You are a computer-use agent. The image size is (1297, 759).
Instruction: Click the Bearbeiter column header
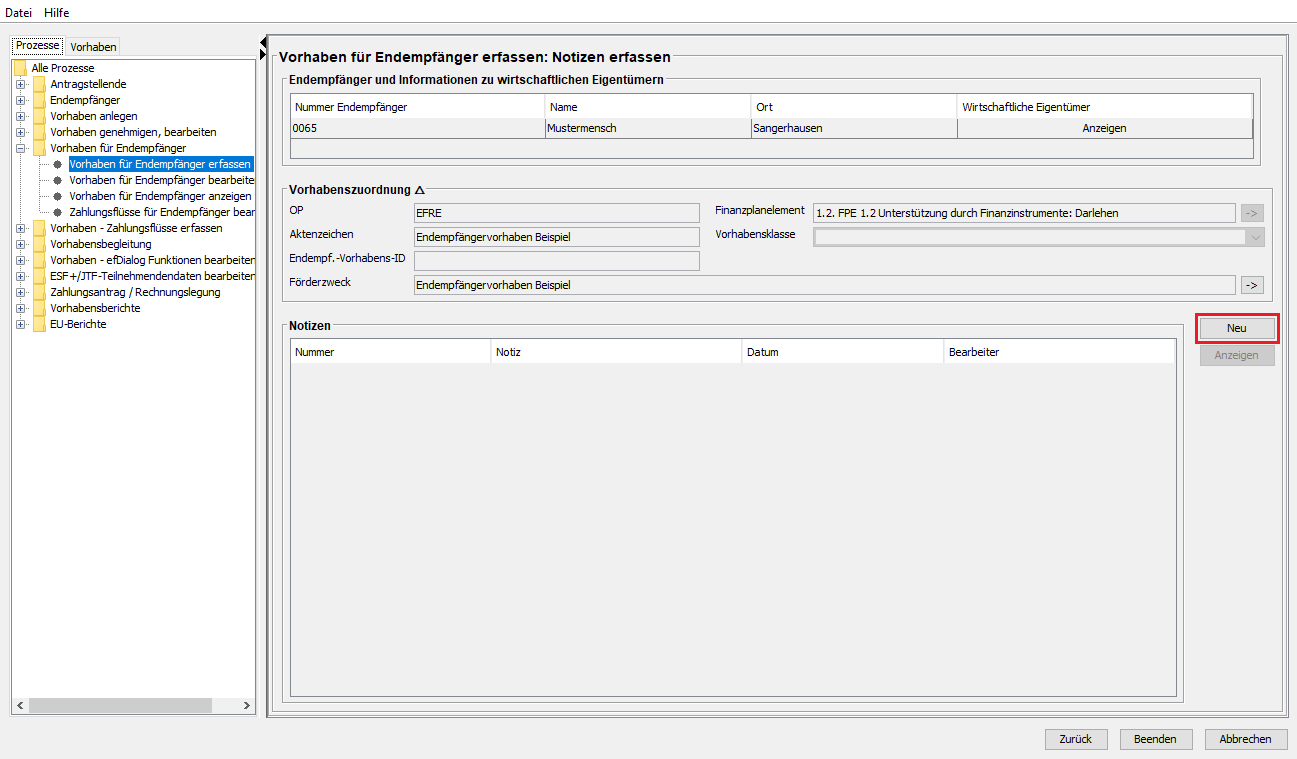point(1059,352)
